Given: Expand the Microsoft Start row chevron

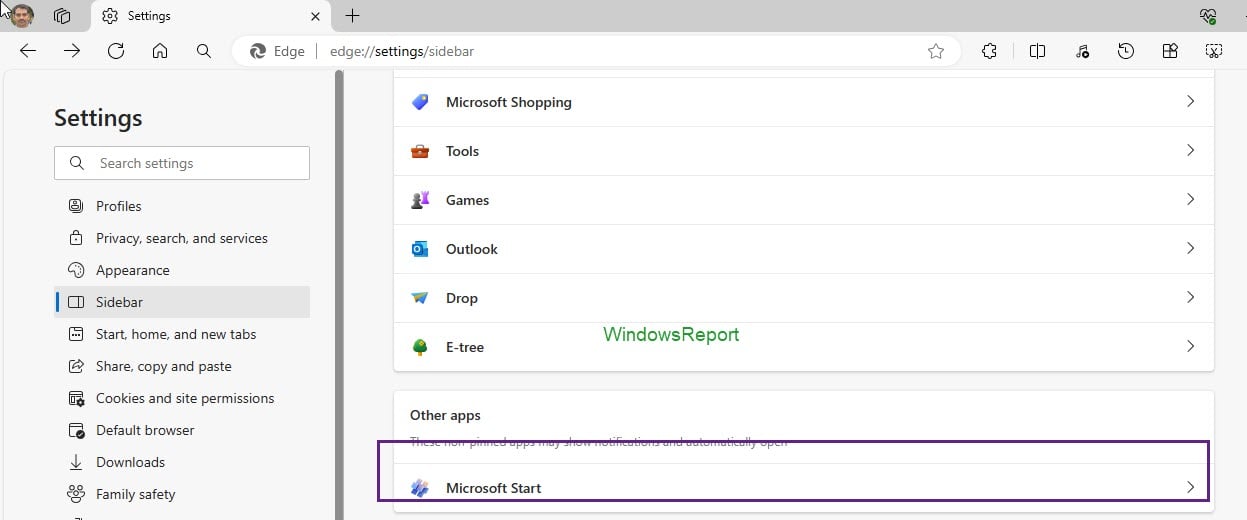Looking at the screenshot, I should [x=1190, y=488].
